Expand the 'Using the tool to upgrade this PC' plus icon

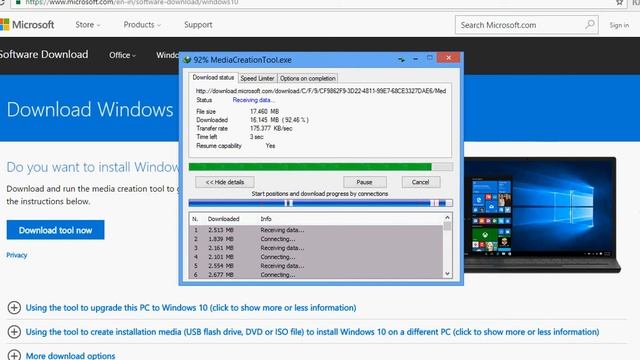[14, 307]
